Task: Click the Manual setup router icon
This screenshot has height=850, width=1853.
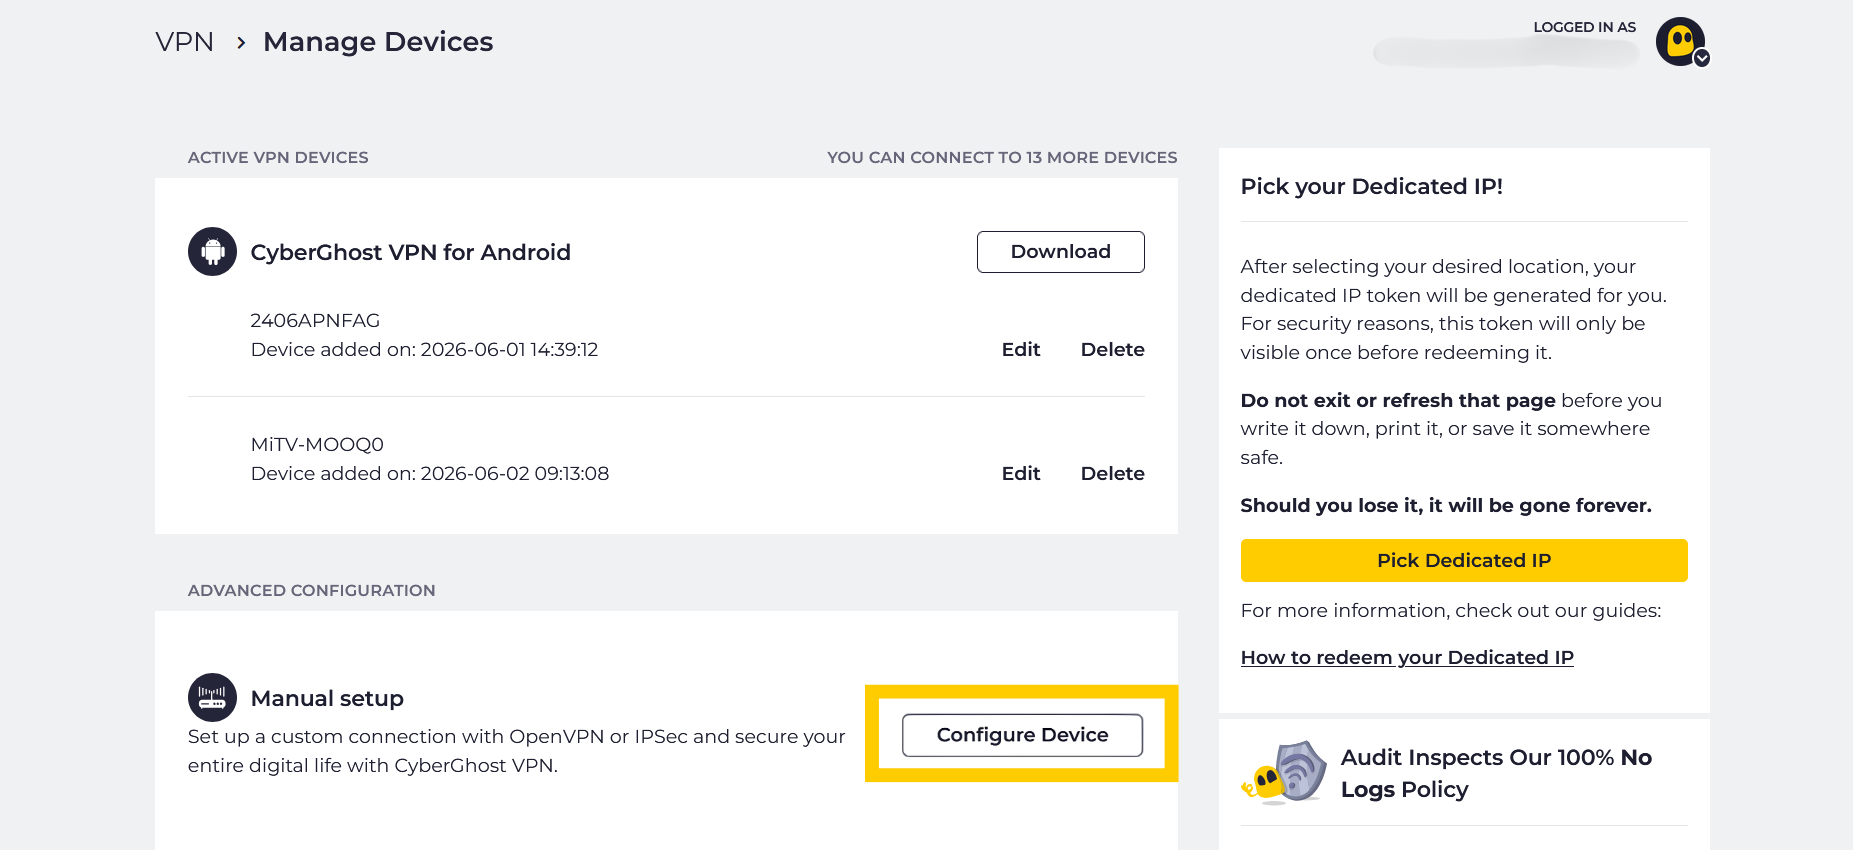Action: pyautogui.click(x=212, y=697)
